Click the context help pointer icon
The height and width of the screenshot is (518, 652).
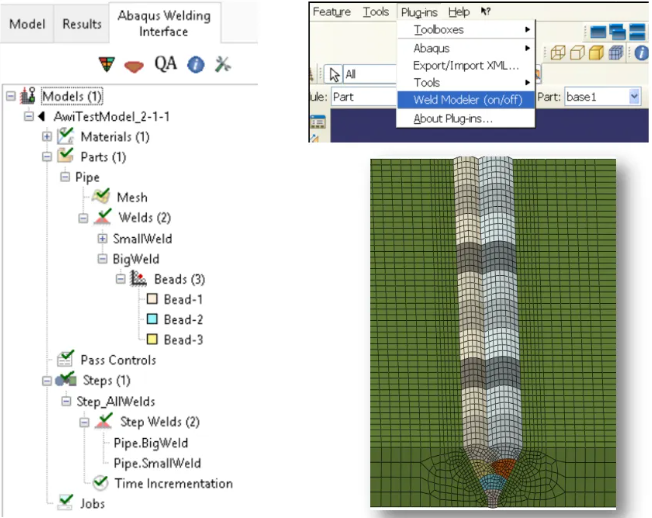[x=485, y=12]
